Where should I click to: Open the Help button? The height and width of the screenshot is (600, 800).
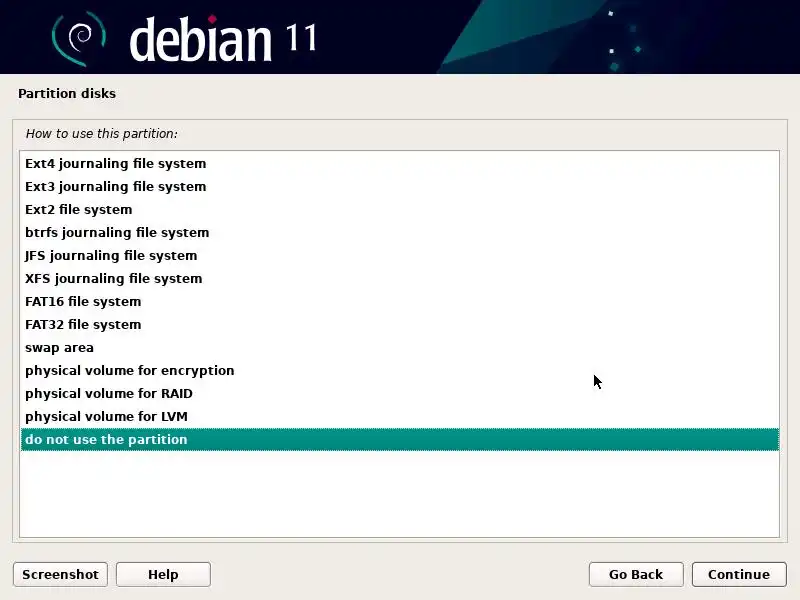coord(163,574)
